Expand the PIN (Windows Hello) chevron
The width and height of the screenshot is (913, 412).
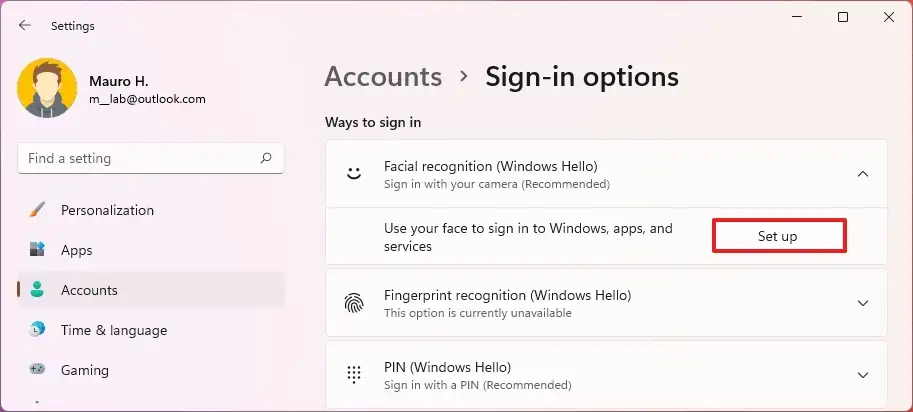tap(863, 375)
